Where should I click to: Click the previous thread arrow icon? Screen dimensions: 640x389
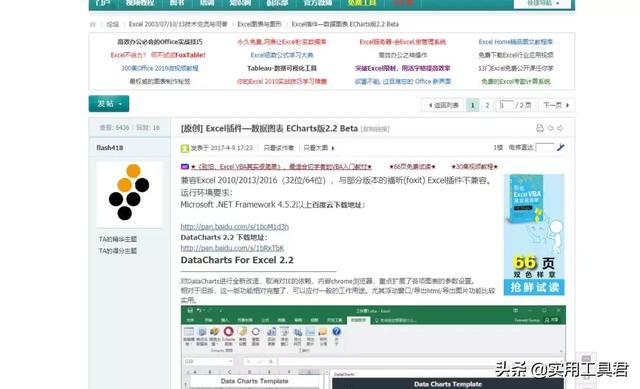551,128
